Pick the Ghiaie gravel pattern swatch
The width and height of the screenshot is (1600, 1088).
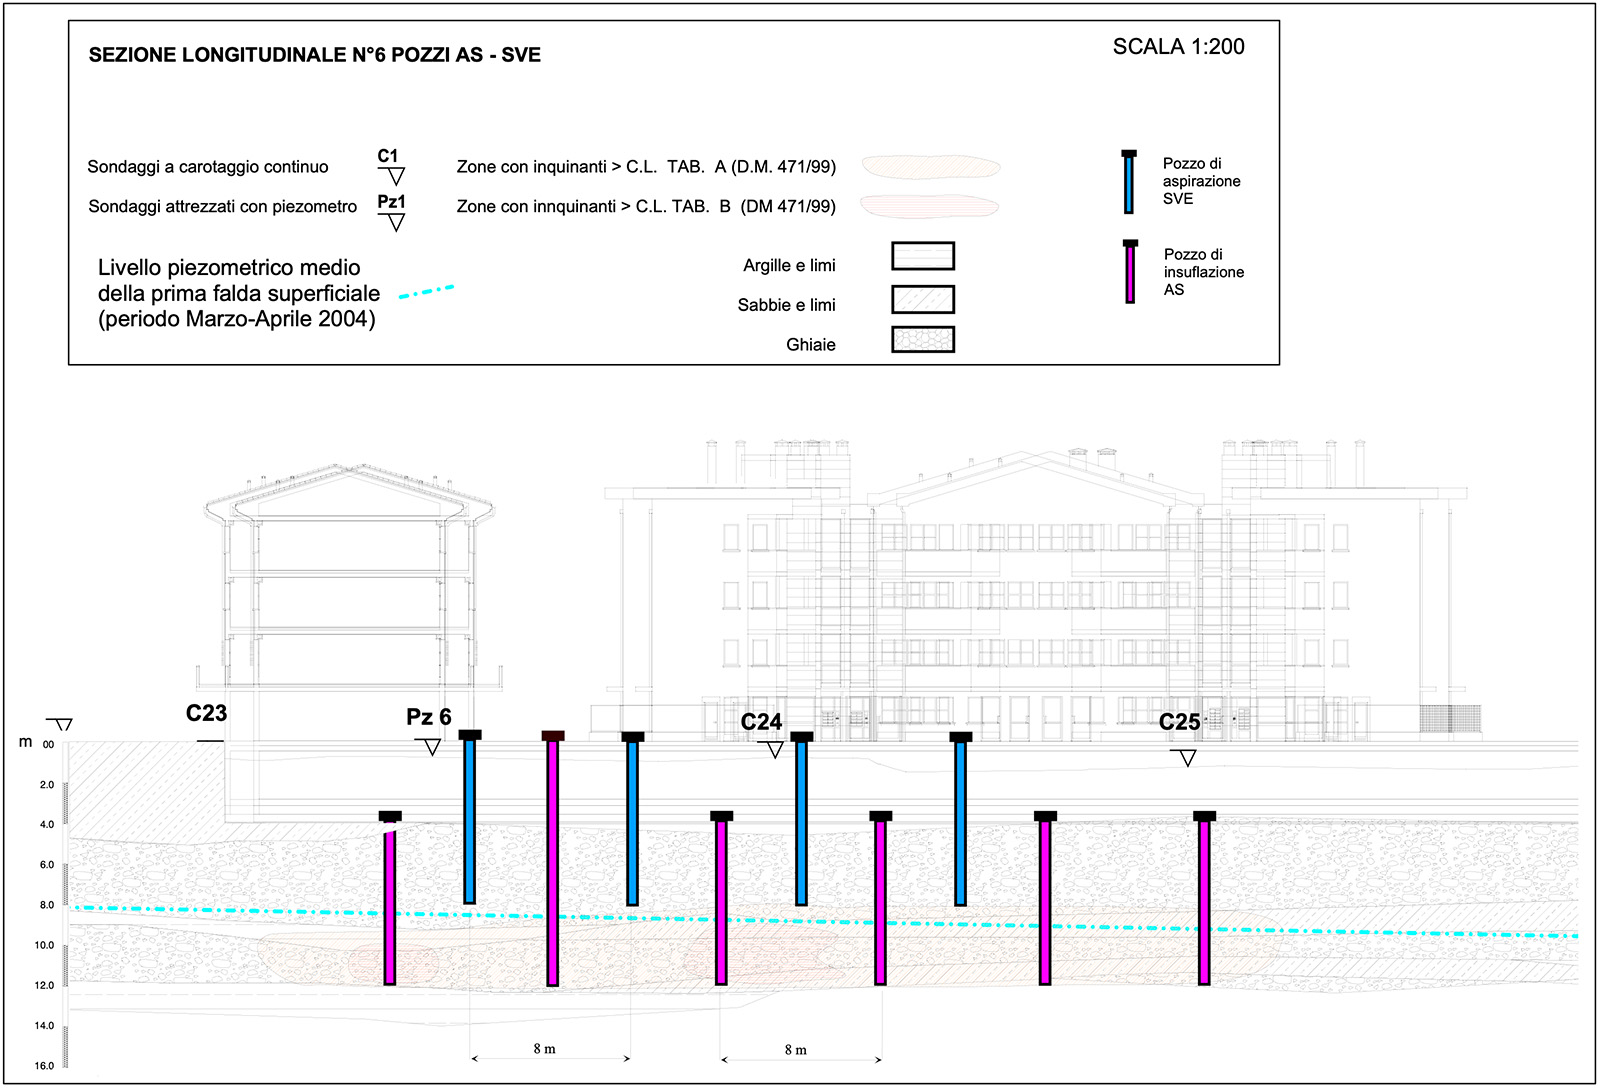[x=922, y=340]
